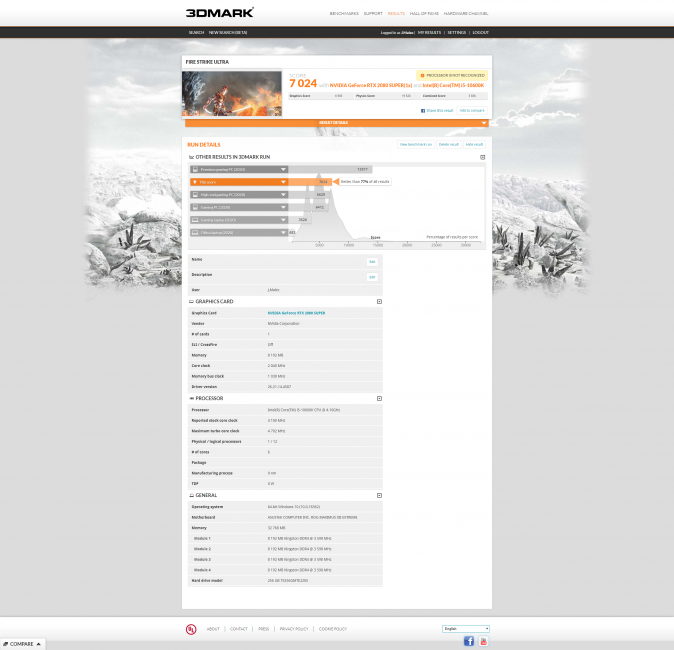Go to Search in dark bar
674x650 pixels.
pos(196,33)
